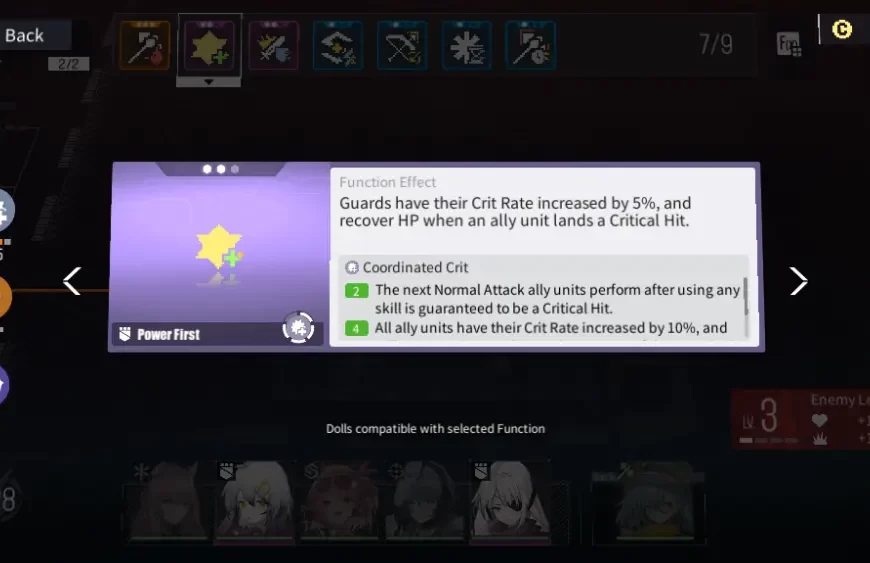The height and width of the screenshot is (563, 870).
Task: Select the sword-and-shield function icon
Action: coord(274,45)
